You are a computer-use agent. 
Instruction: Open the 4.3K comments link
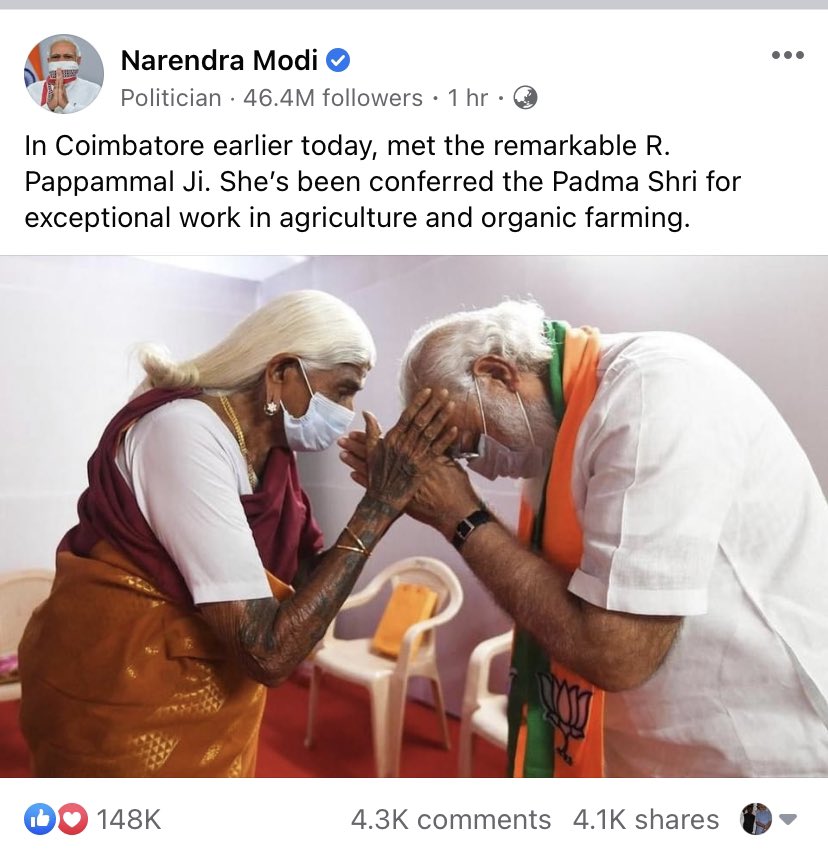(450, 819)
